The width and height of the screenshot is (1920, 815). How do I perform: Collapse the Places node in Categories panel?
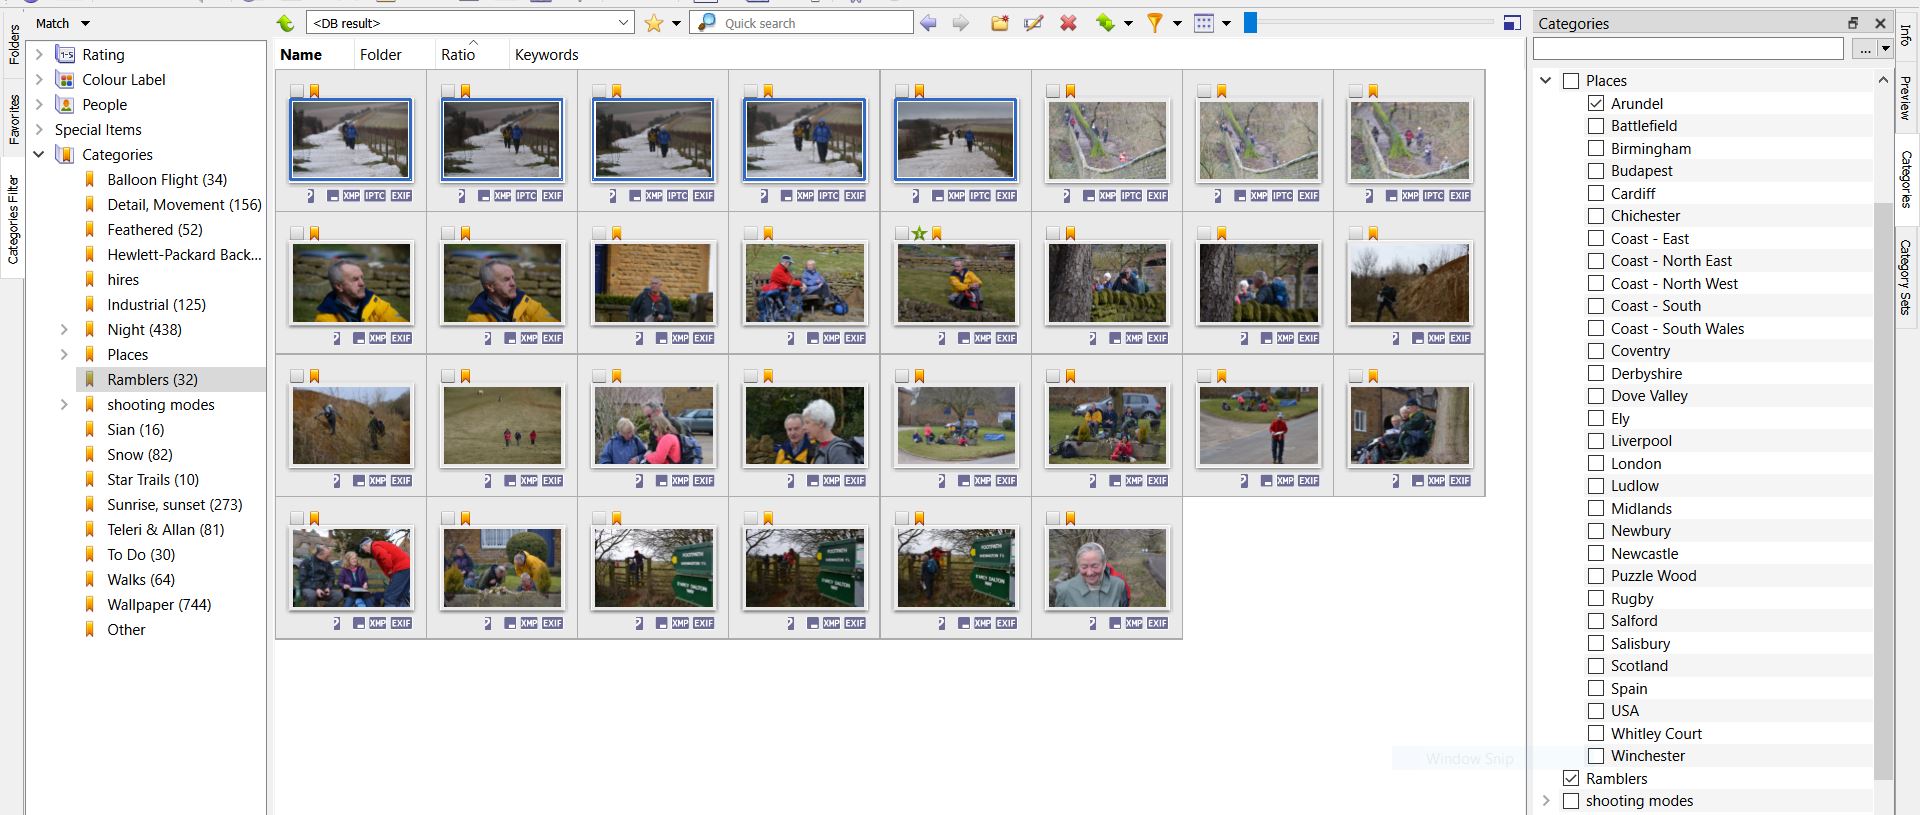(1546, 80)
